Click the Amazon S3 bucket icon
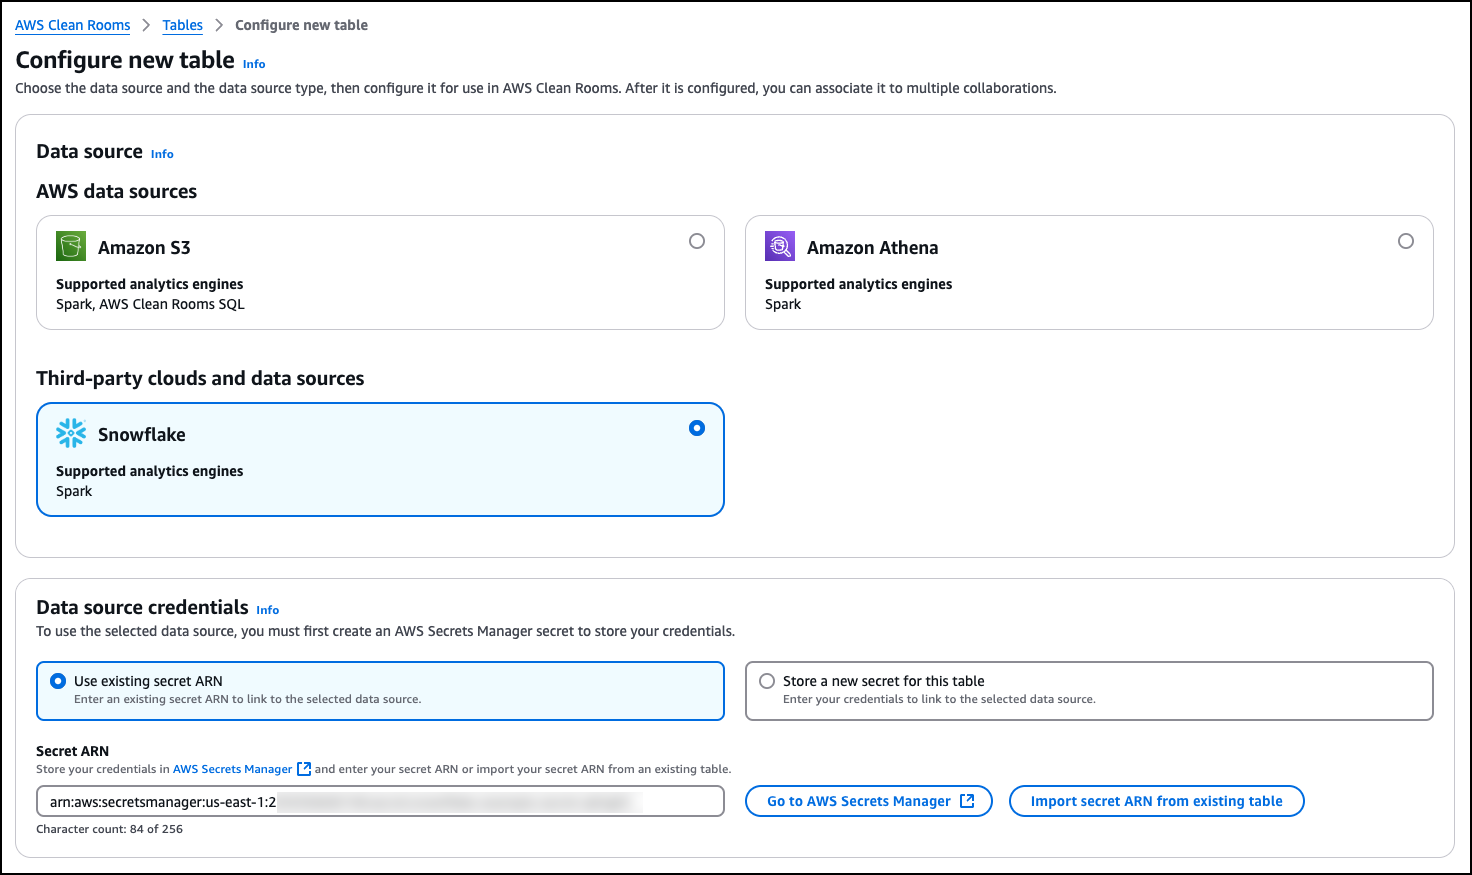Screen dimensions: 1472x875 point(71,246)
